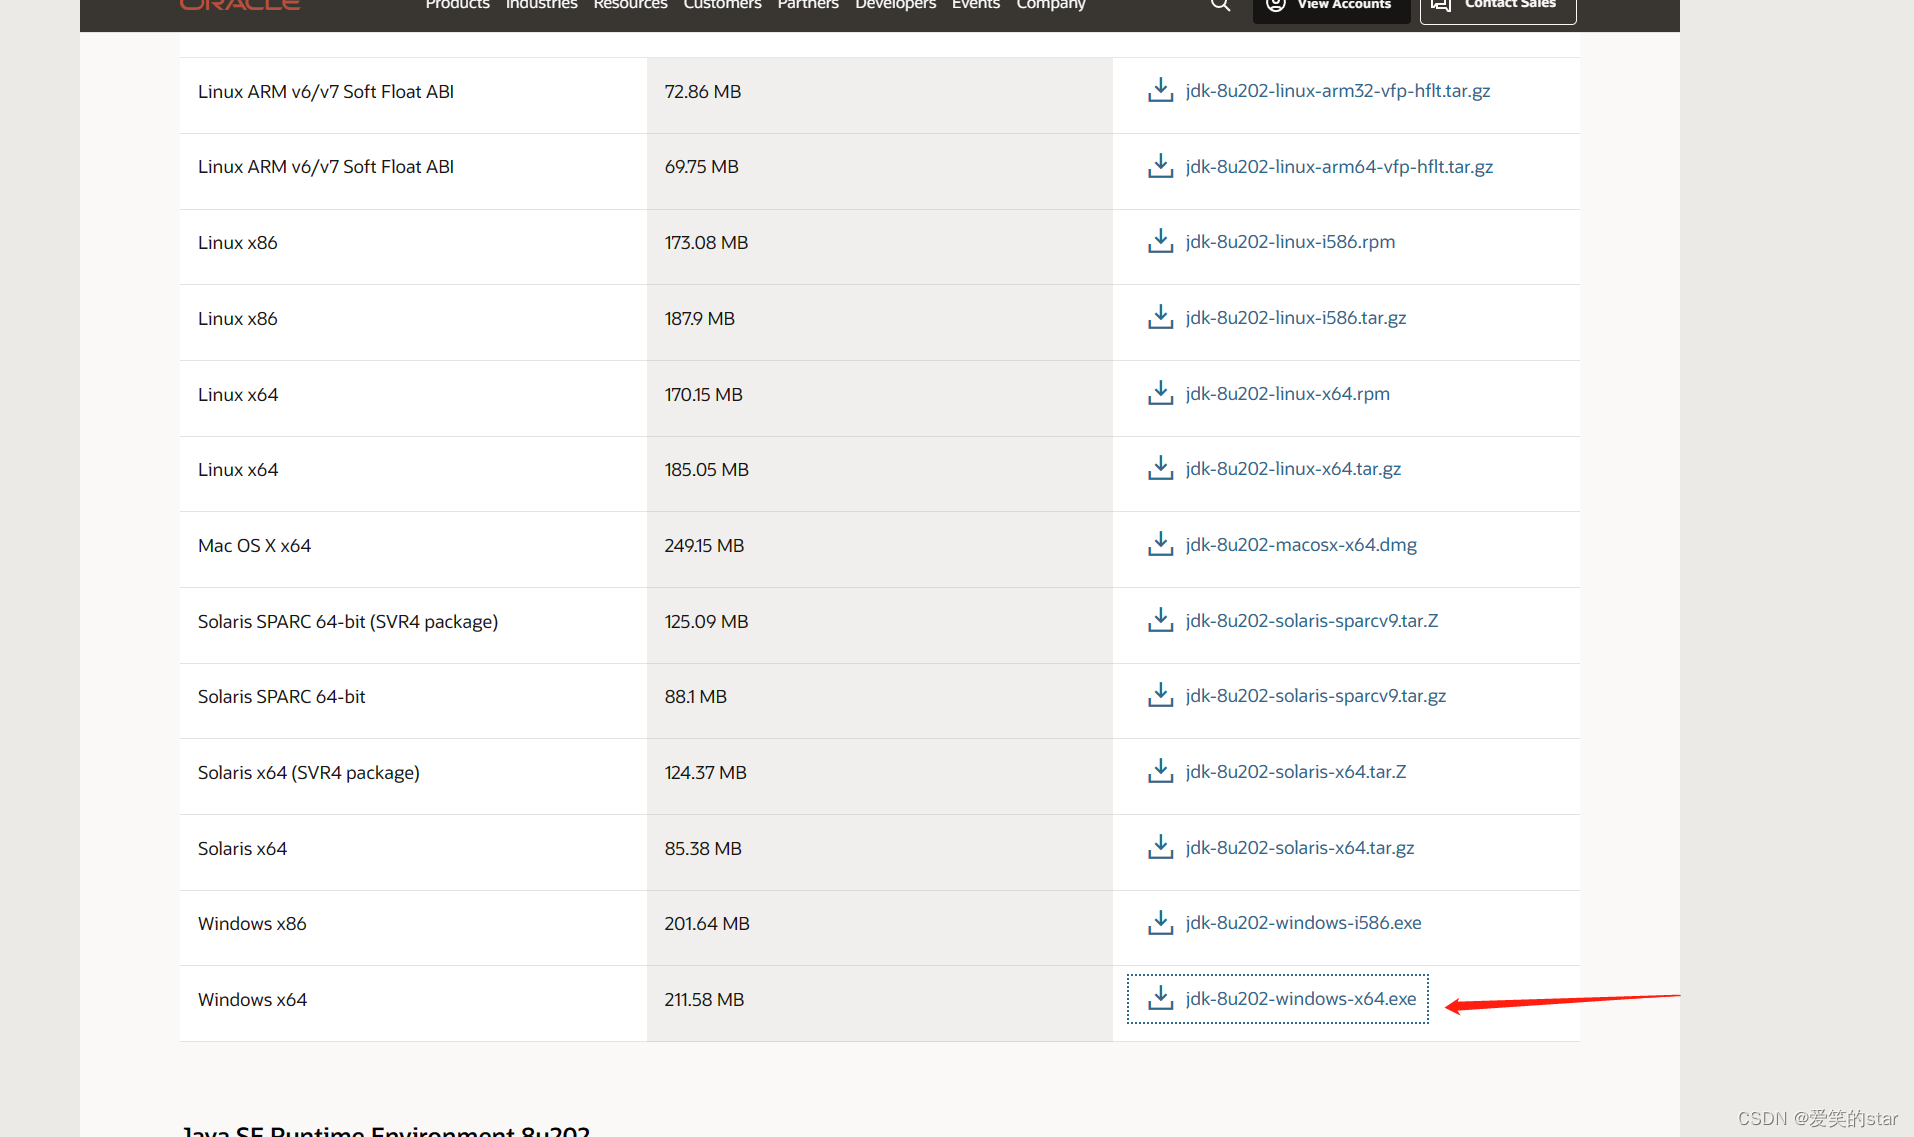
Task: Select the 'Windows x86' cell
Action: coord(413,927)
